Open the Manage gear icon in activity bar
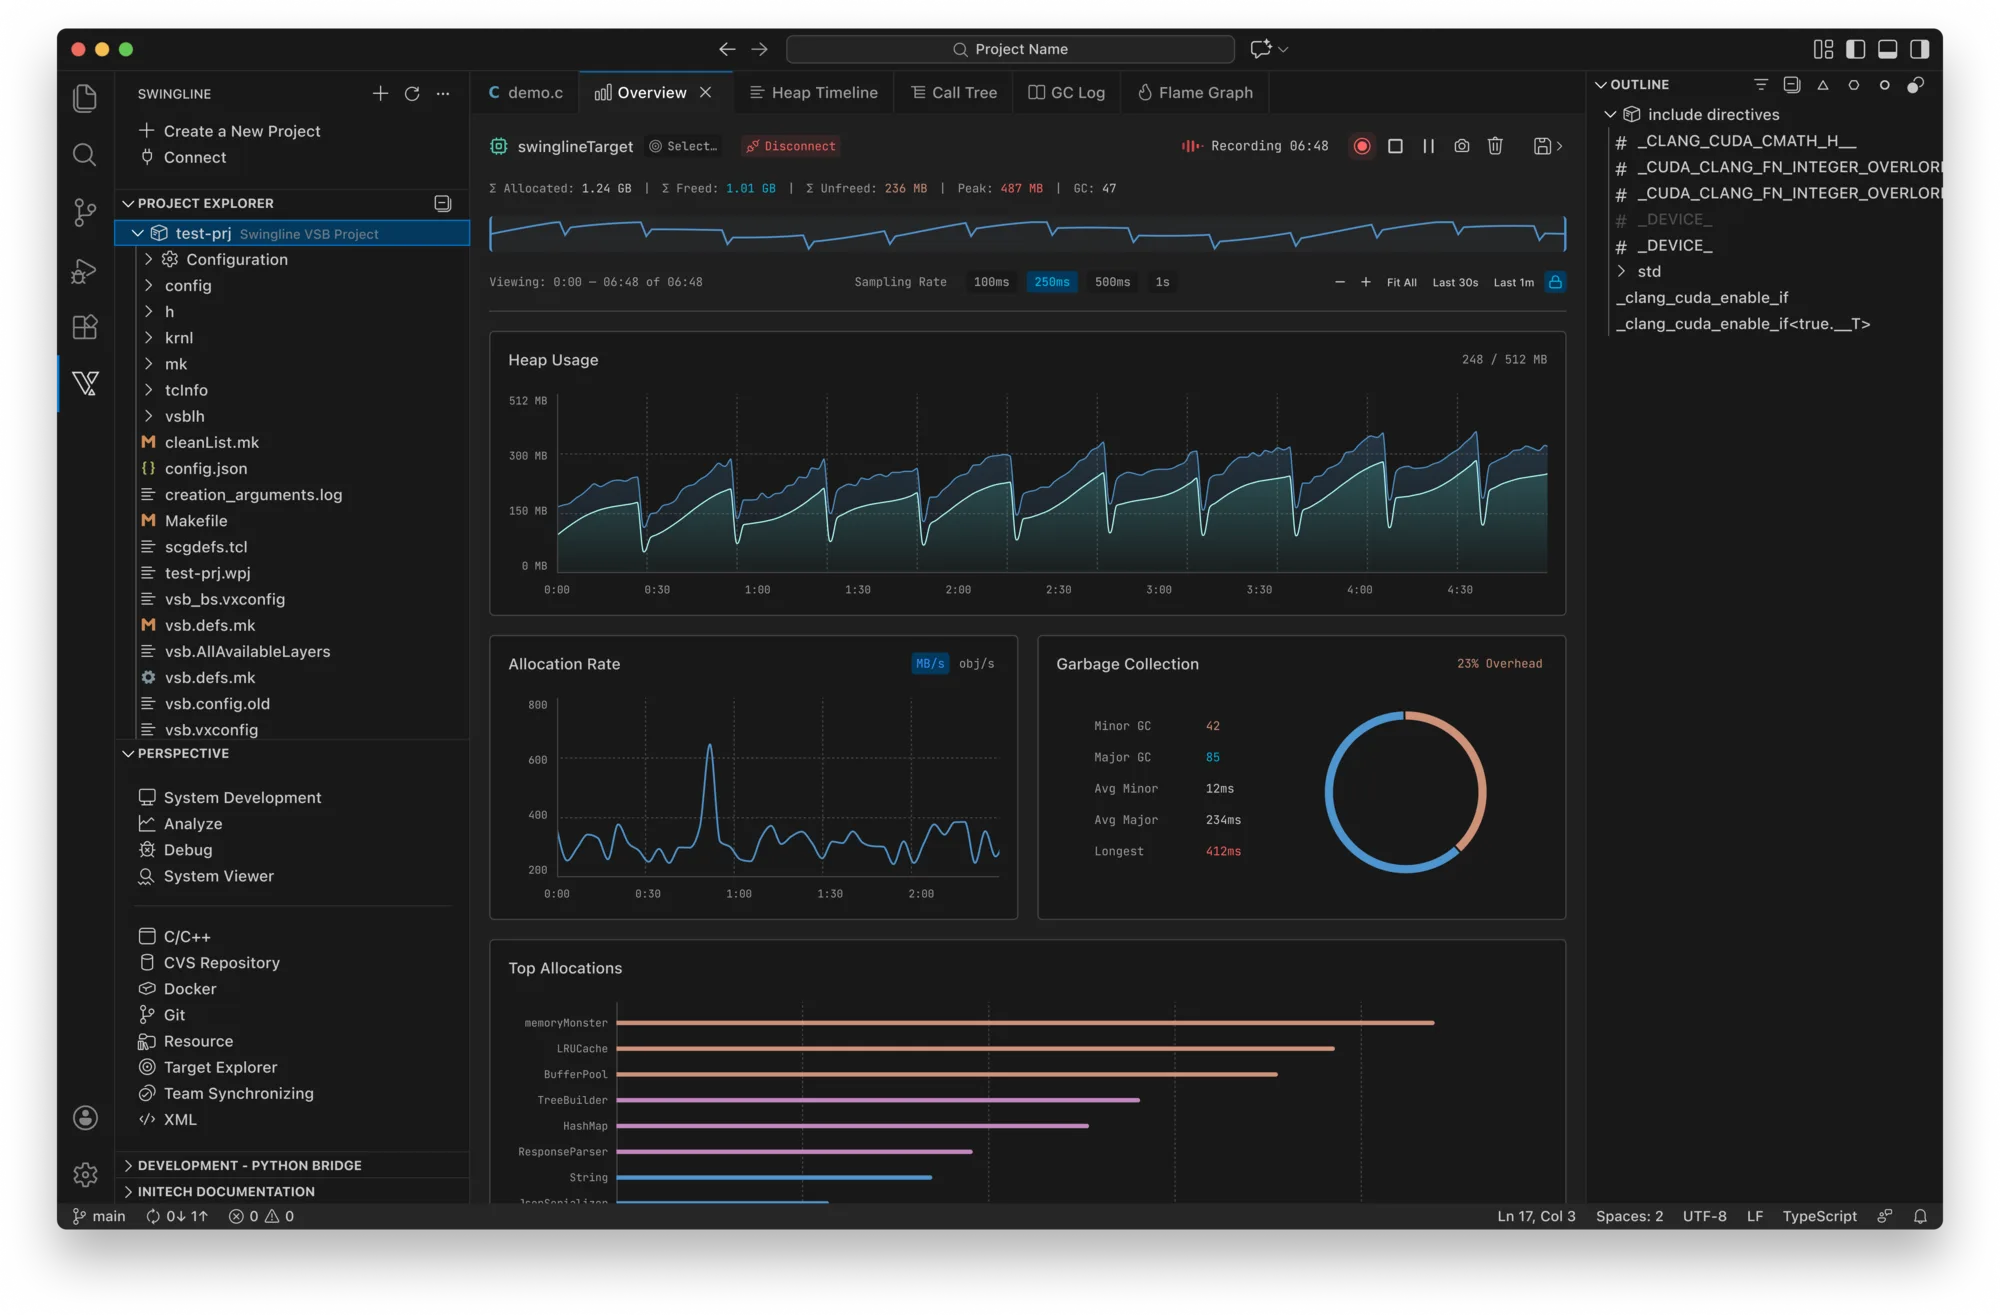This screenshot has width=2000, height=1315. (85, 1174)
